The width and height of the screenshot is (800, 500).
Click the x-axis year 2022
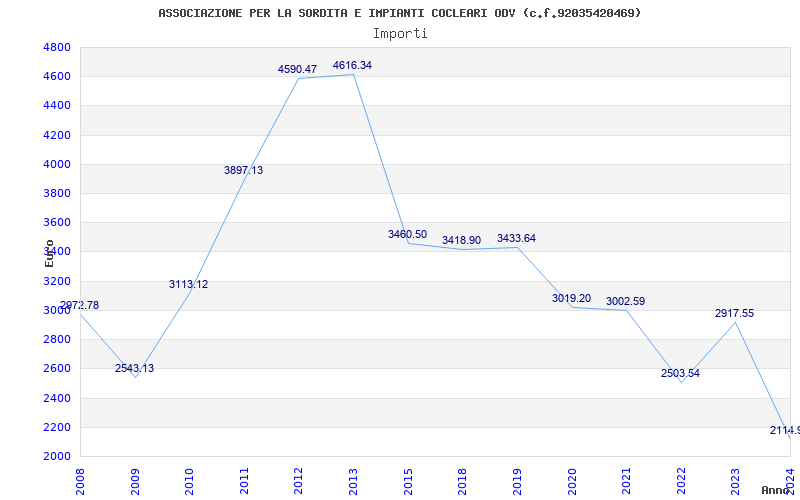(x=681, y=481)
